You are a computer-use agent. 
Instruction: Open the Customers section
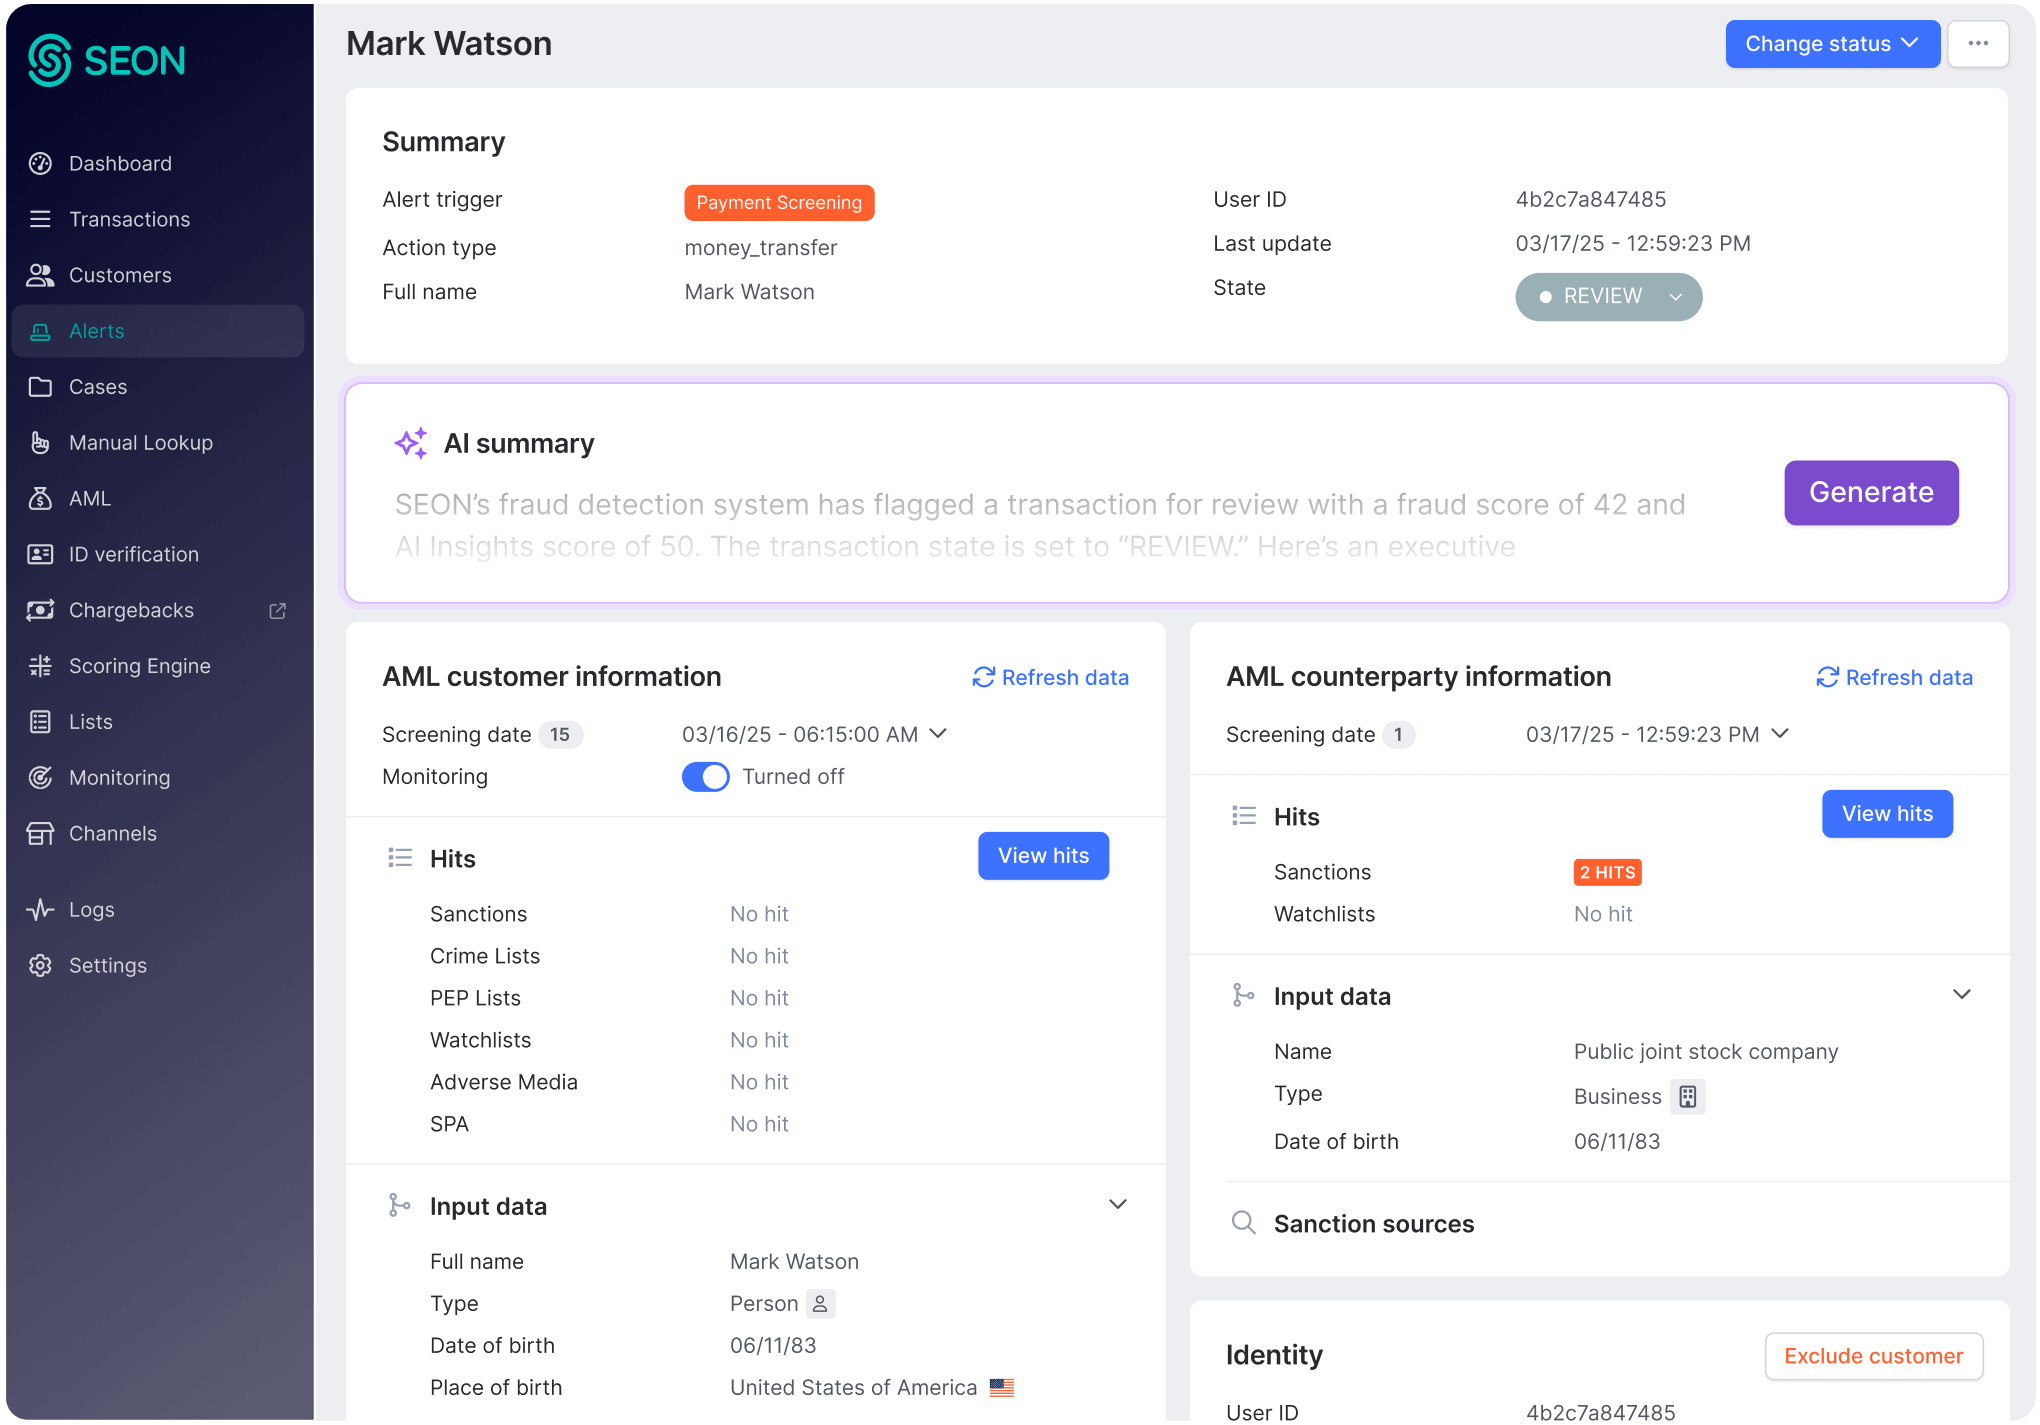tap(120, 275)
